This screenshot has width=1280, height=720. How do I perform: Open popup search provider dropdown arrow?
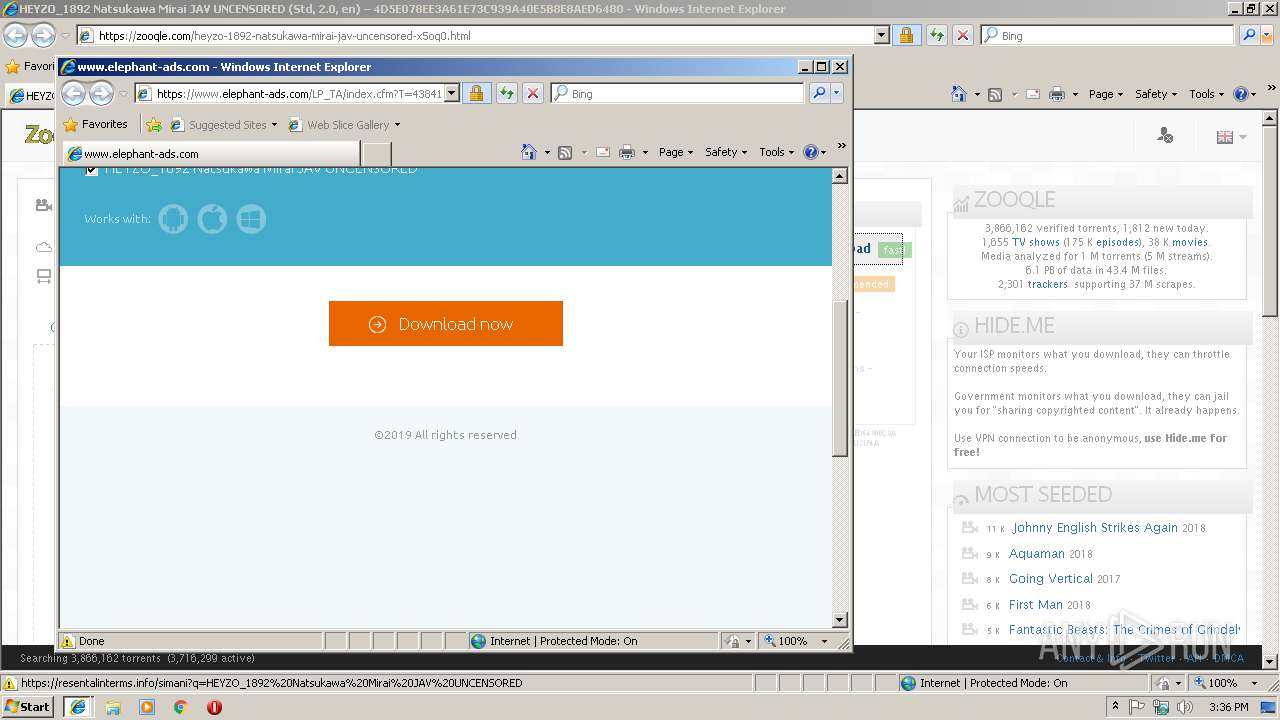point(837,93)
